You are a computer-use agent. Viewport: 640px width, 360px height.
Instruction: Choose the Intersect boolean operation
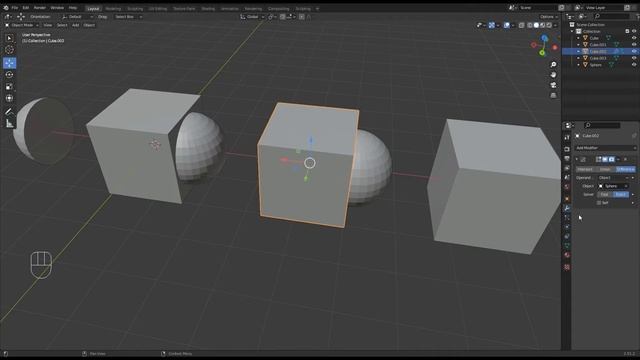[x=587, y=169]
